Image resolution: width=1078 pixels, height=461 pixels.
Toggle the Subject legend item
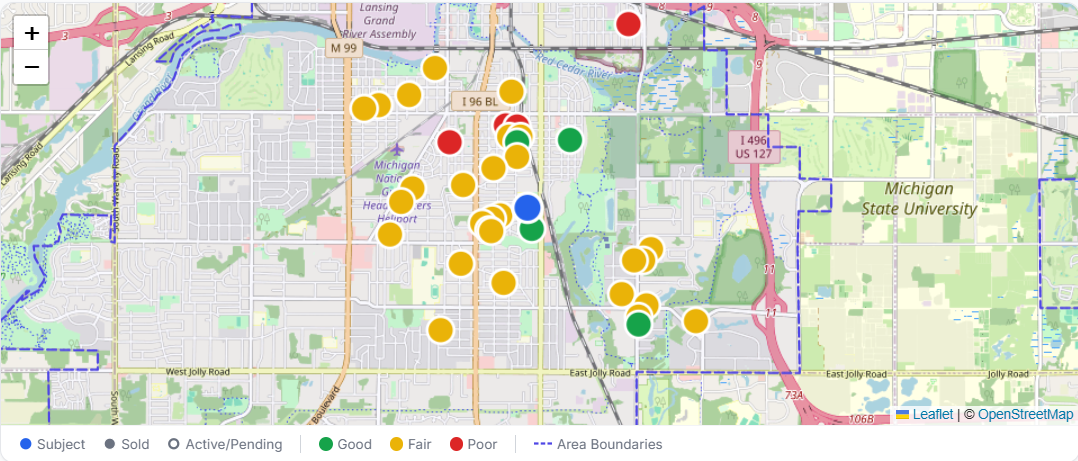(x=52, y=444)
